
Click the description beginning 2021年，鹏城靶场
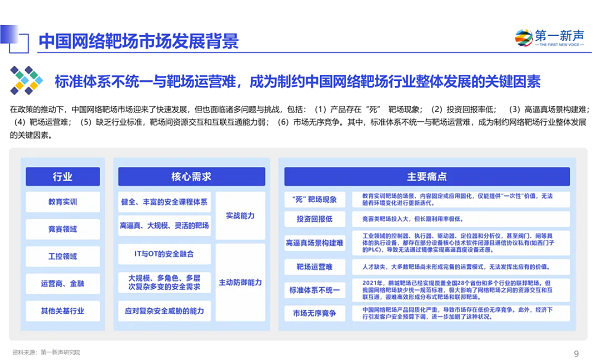coord(461,290)
